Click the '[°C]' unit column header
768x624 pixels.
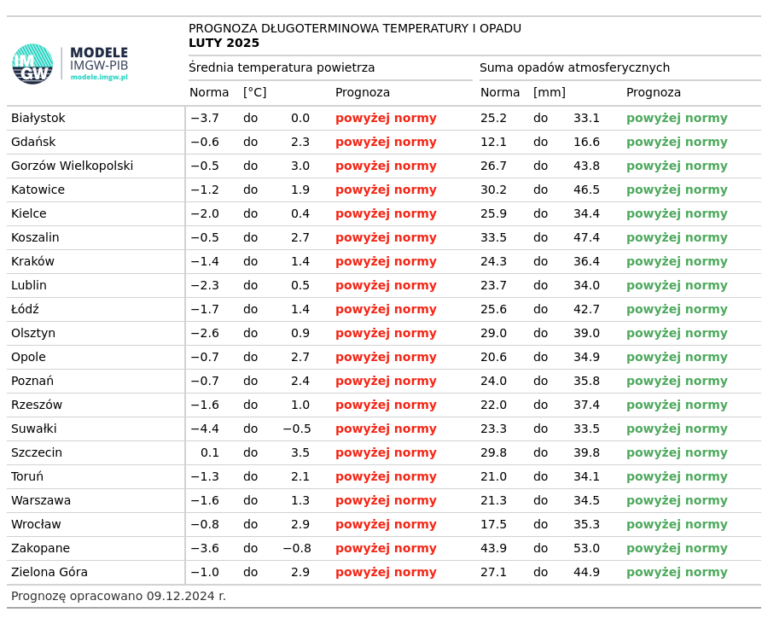coord(255,92)
